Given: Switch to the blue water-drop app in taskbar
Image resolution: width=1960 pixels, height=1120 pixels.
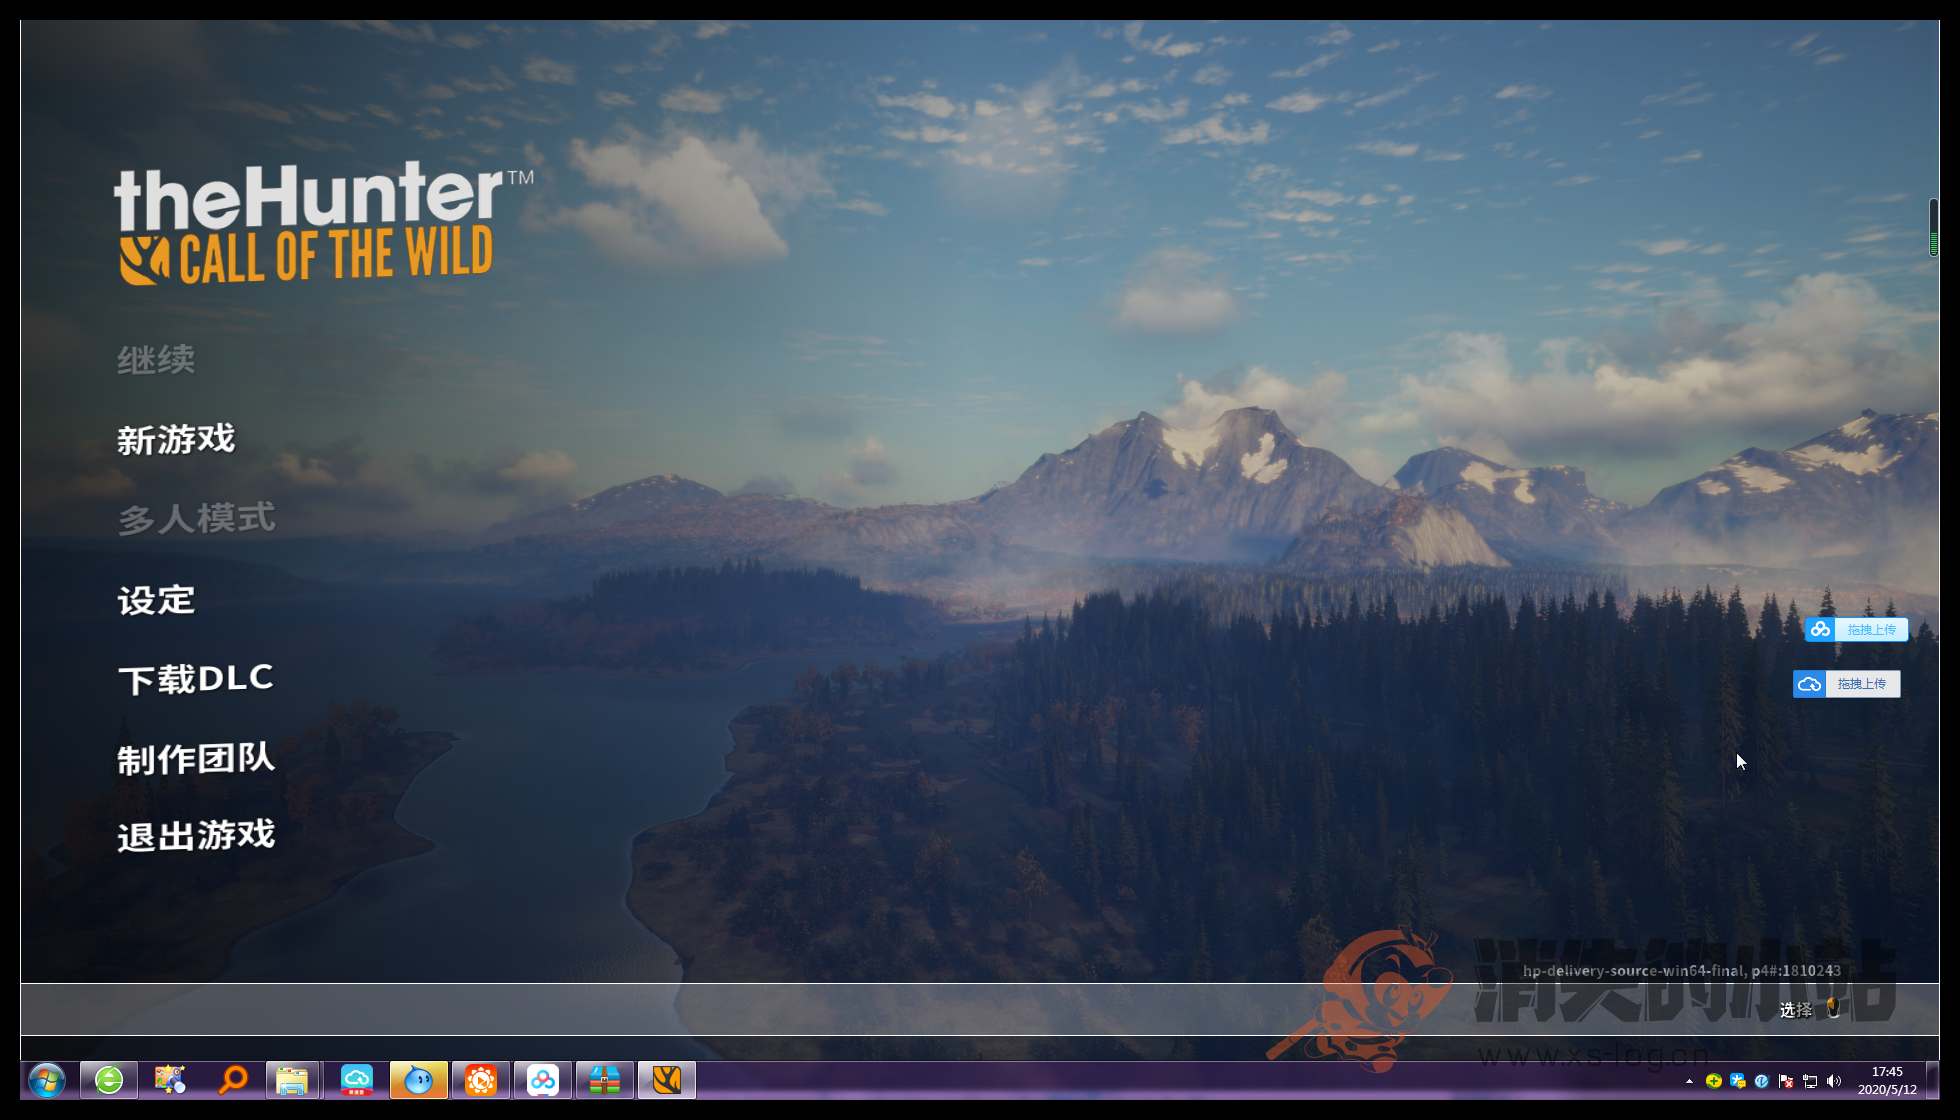Looking at the screenshot, I should [419, 1080].
